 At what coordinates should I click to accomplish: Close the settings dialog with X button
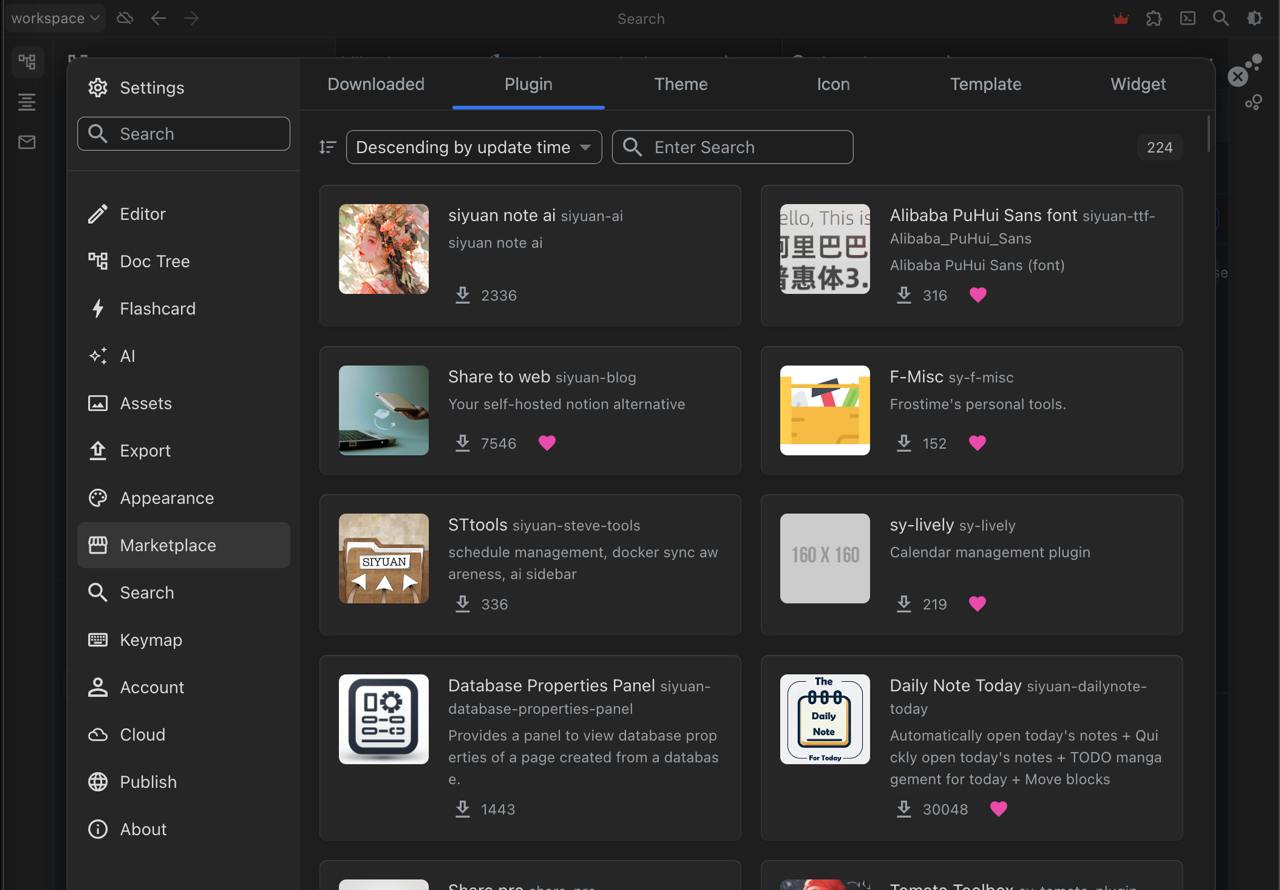1238,76
